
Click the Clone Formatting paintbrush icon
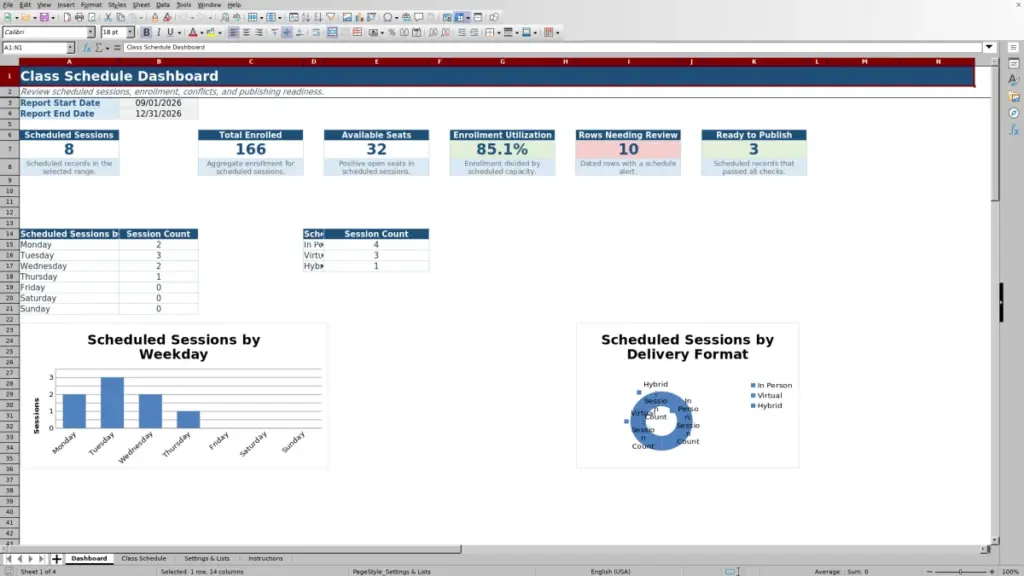(x=155, y=17)
